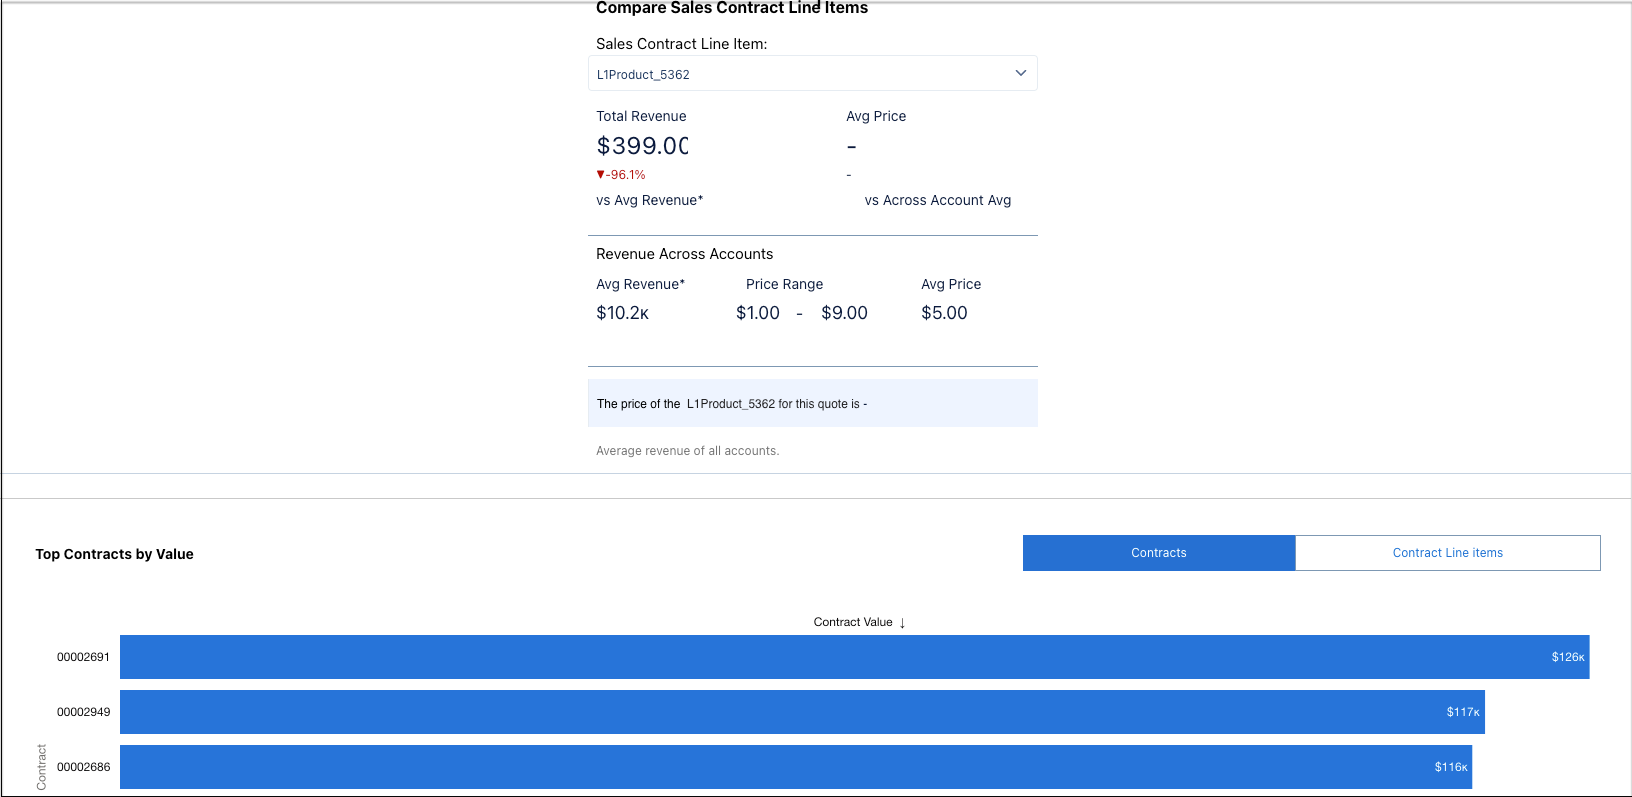Click the dropdown chevron next to L1Product_5362

(x=1020, y=73)
